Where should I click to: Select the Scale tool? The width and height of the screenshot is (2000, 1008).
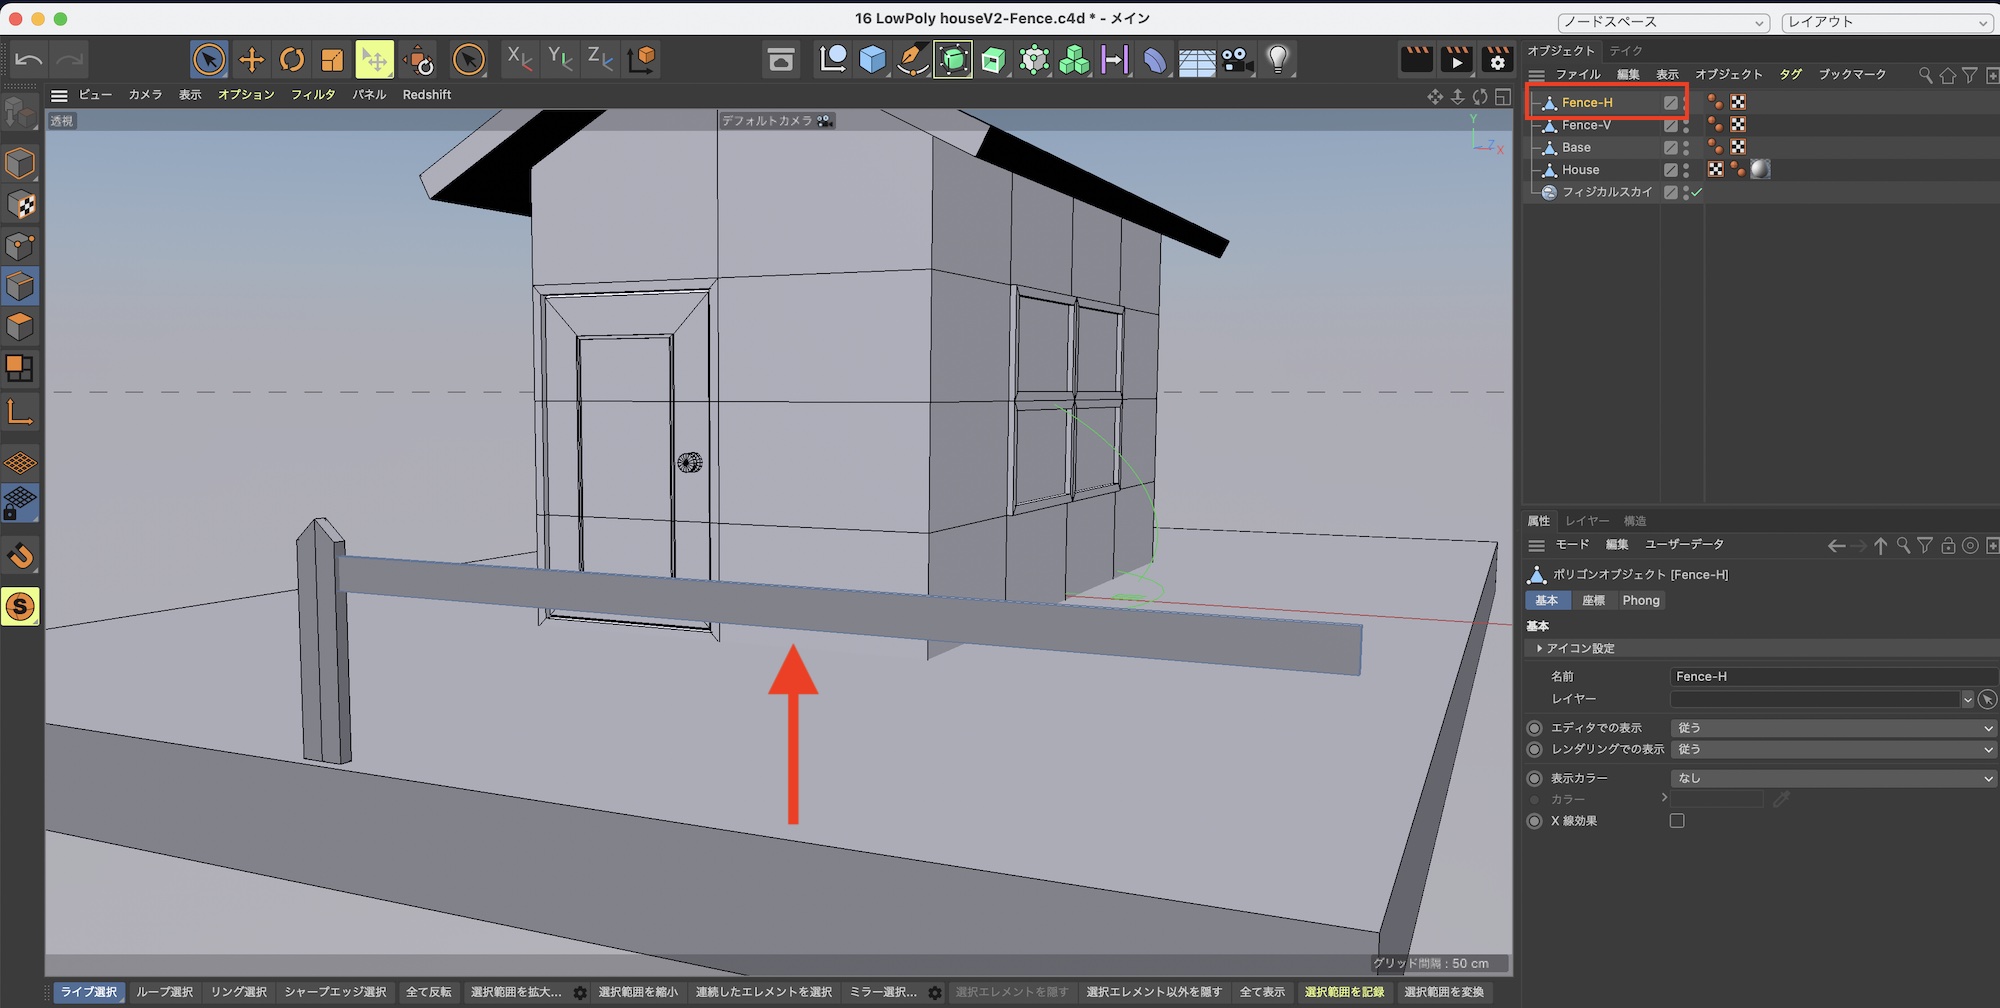click(332, 60)
